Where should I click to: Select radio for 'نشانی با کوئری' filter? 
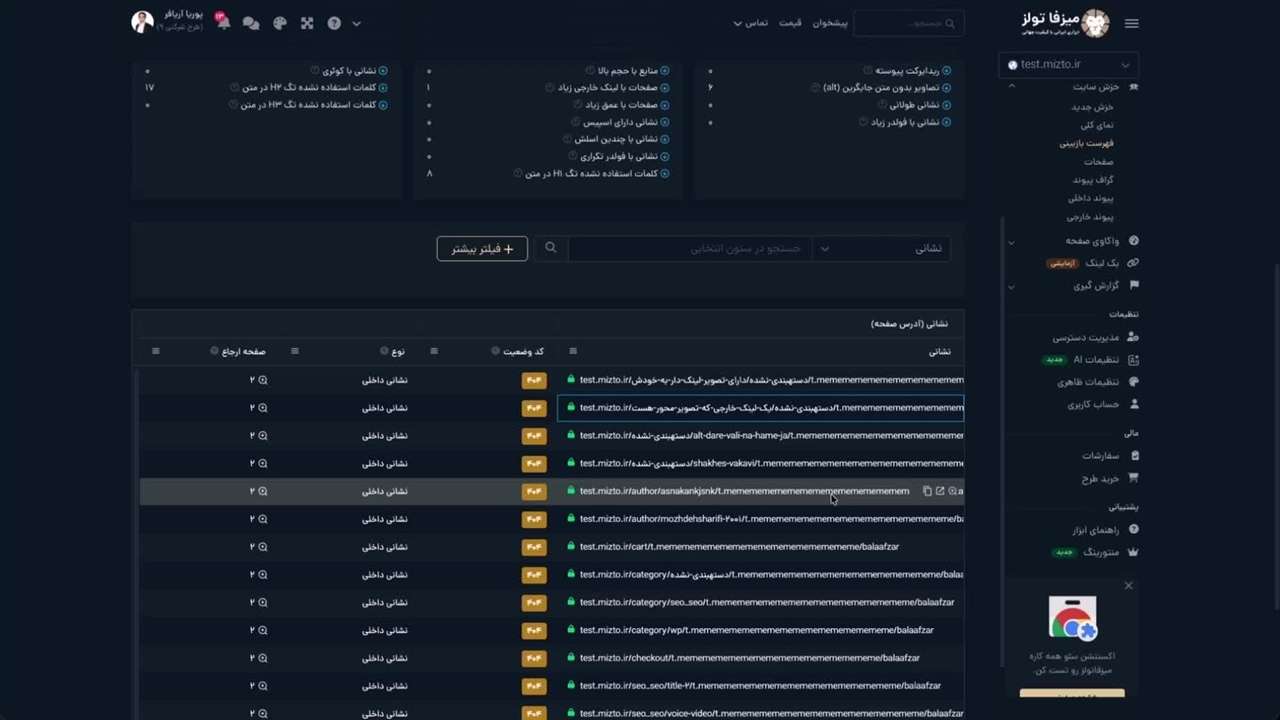tap(383, 71)
